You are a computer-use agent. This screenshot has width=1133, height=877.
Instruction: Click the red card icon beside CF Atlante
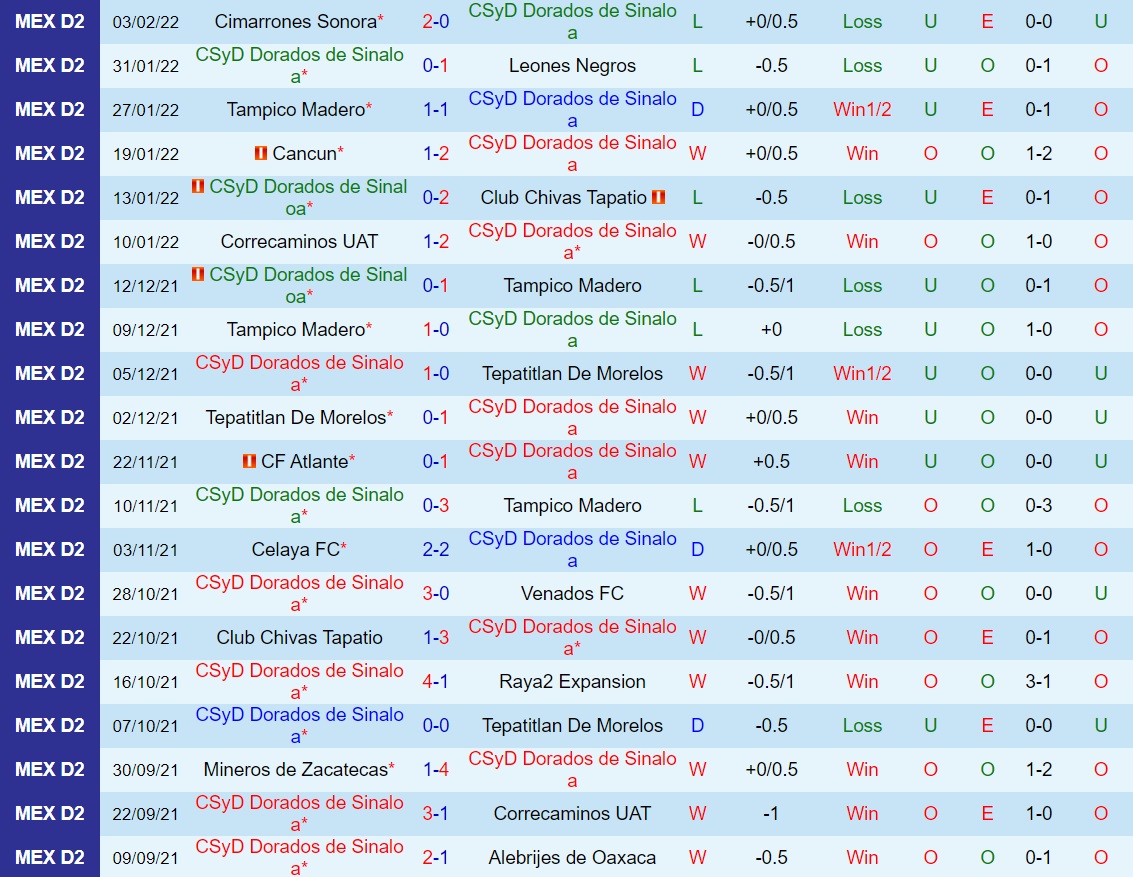pyautogui.click(x=249, y=460)
